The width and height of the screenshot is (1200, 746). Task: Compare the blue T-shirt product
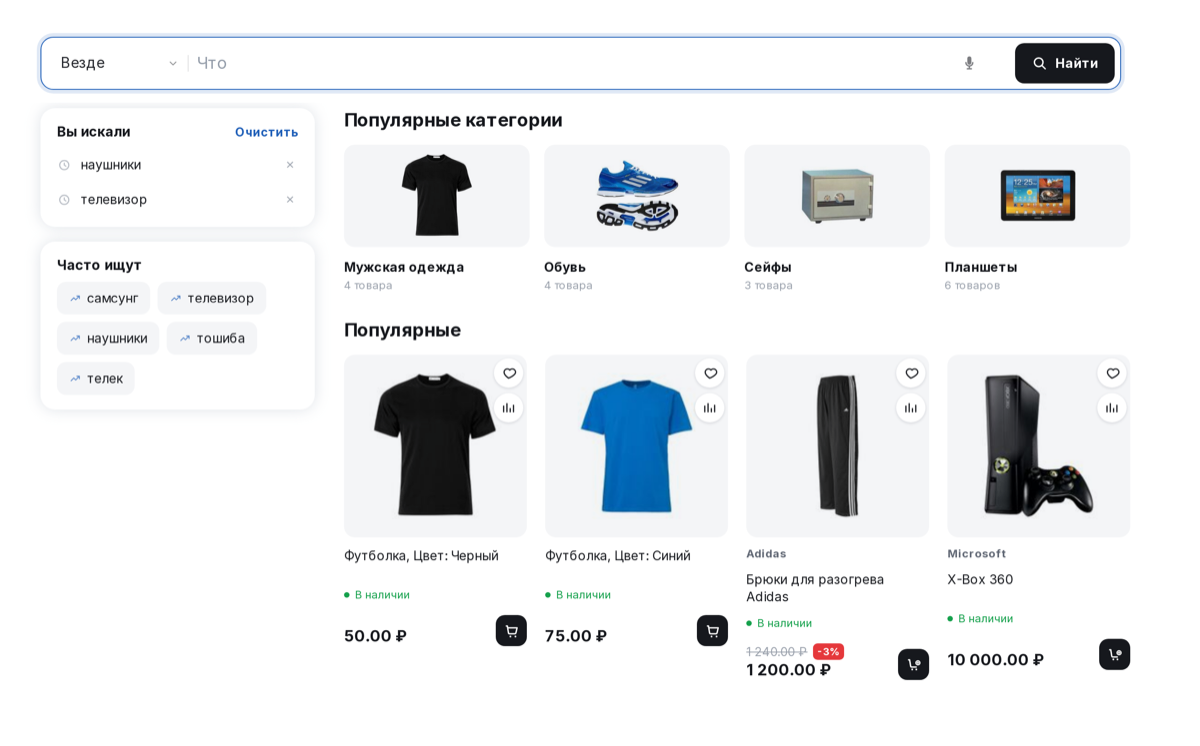click(x=710, y=408)
